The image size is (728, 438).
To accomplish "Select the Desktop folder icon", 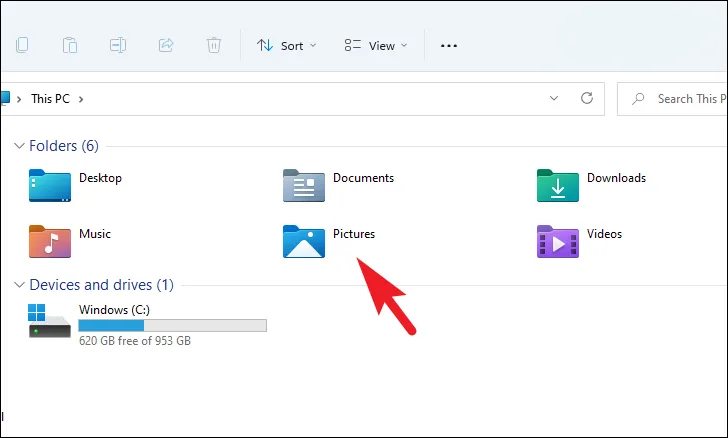I will pos(50,185).
